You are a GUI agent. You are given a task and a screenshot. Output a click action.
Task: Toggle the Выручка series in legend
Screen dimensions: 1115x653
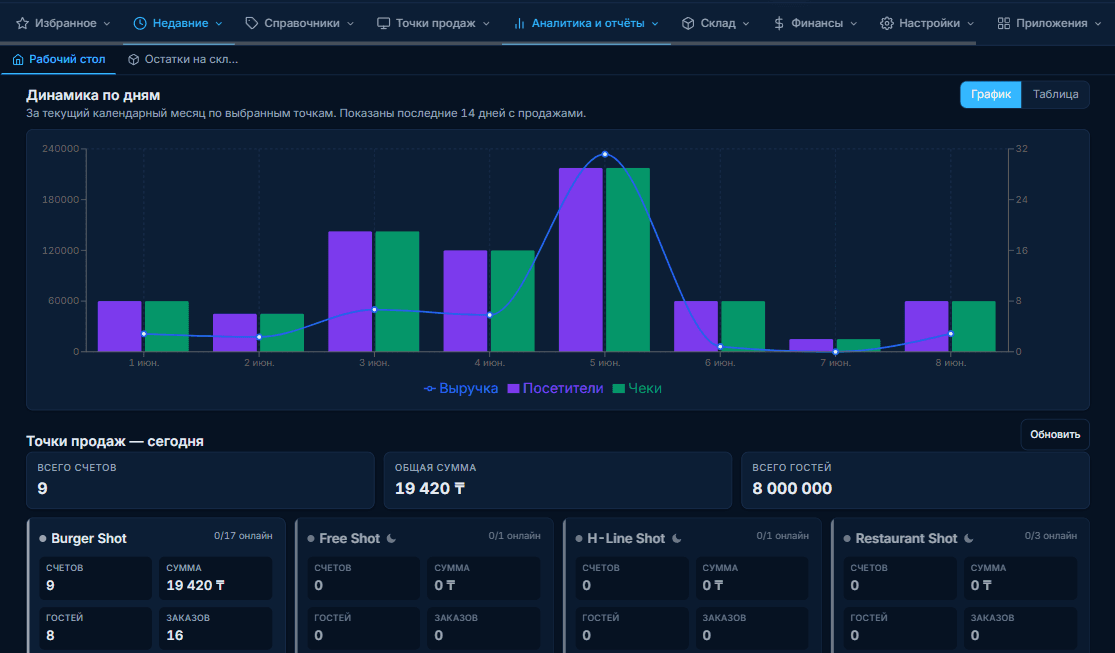pos(461,388)
